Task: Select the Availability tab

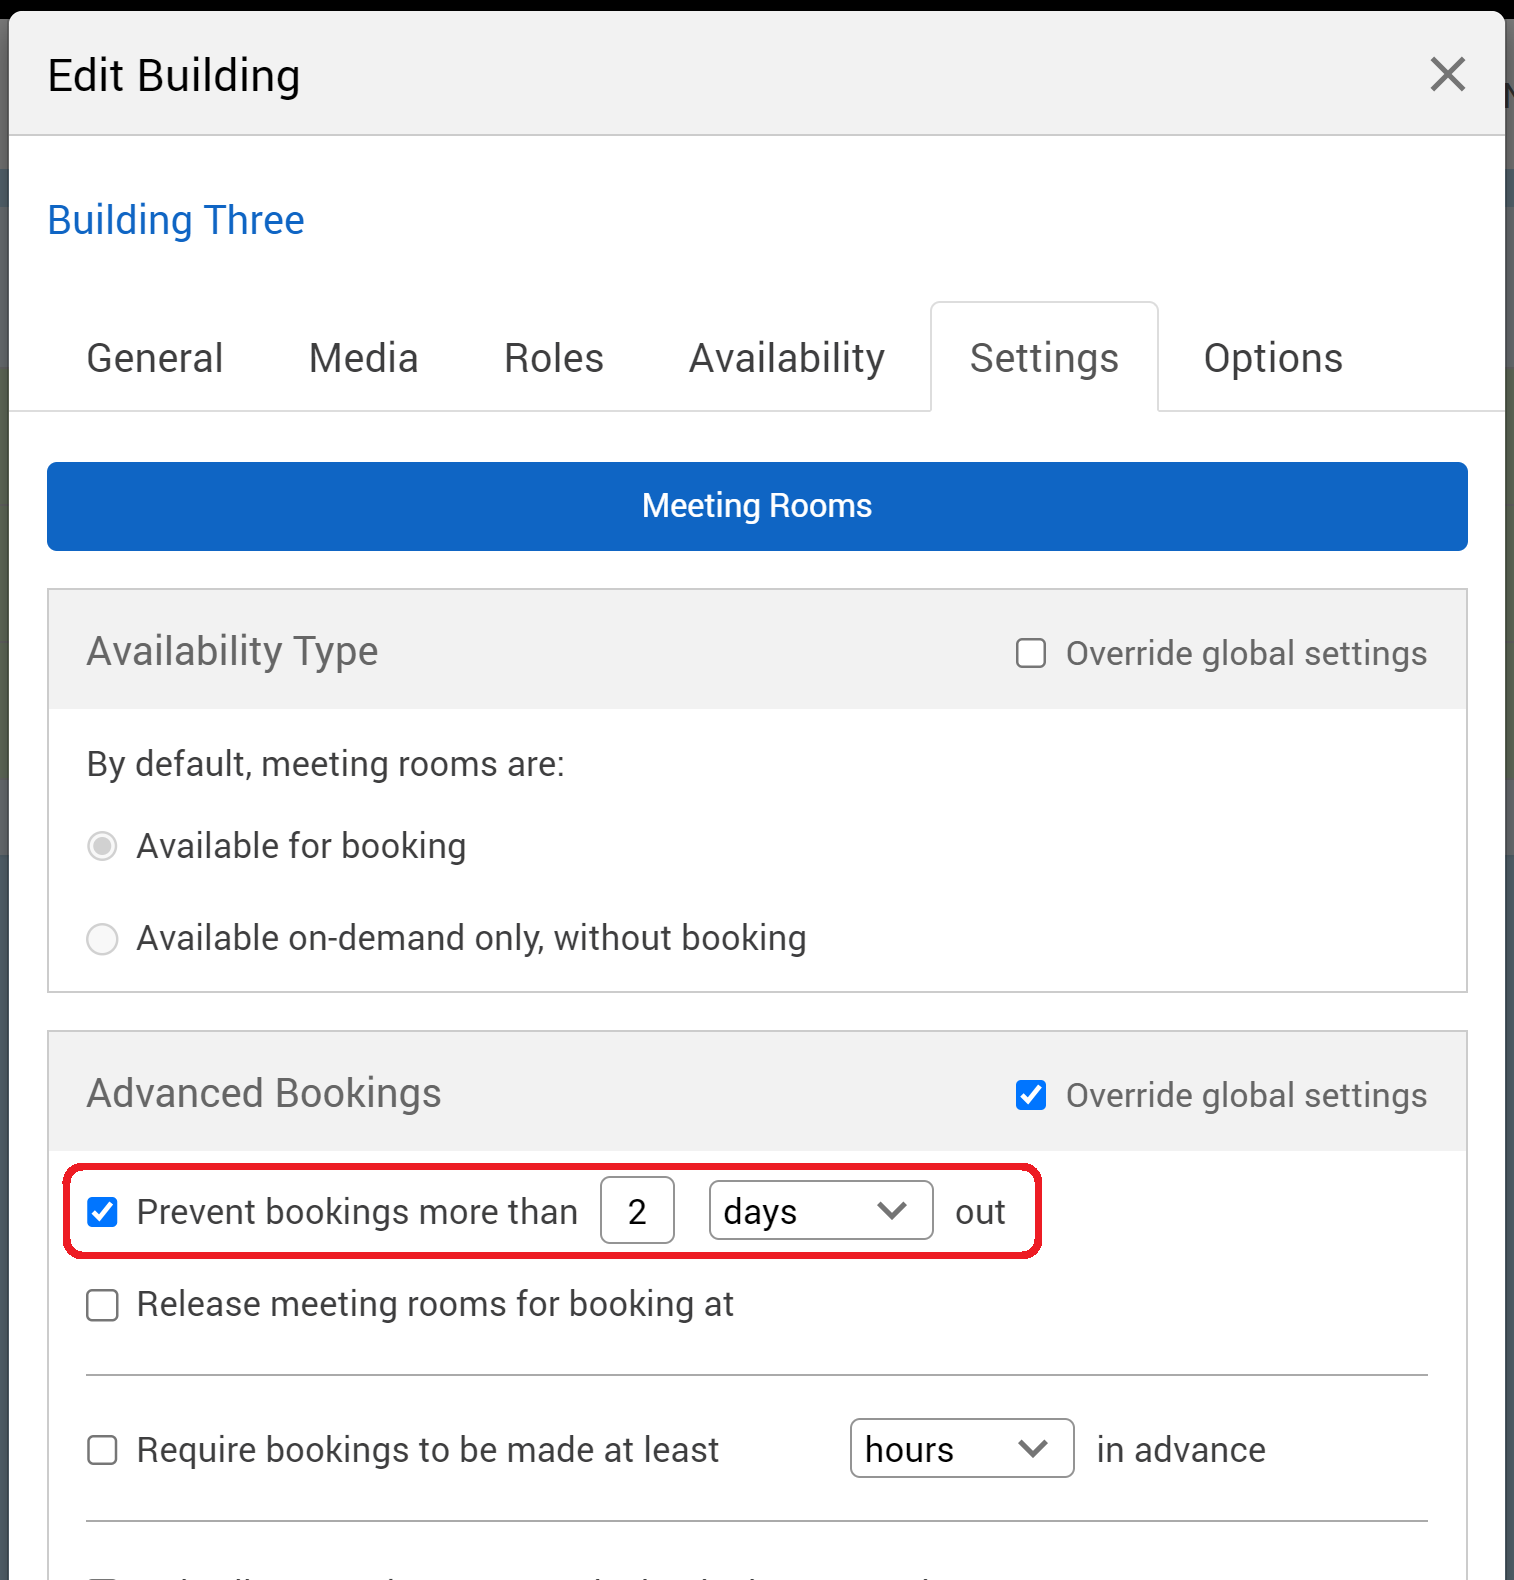Action: [x=787, y=358]
